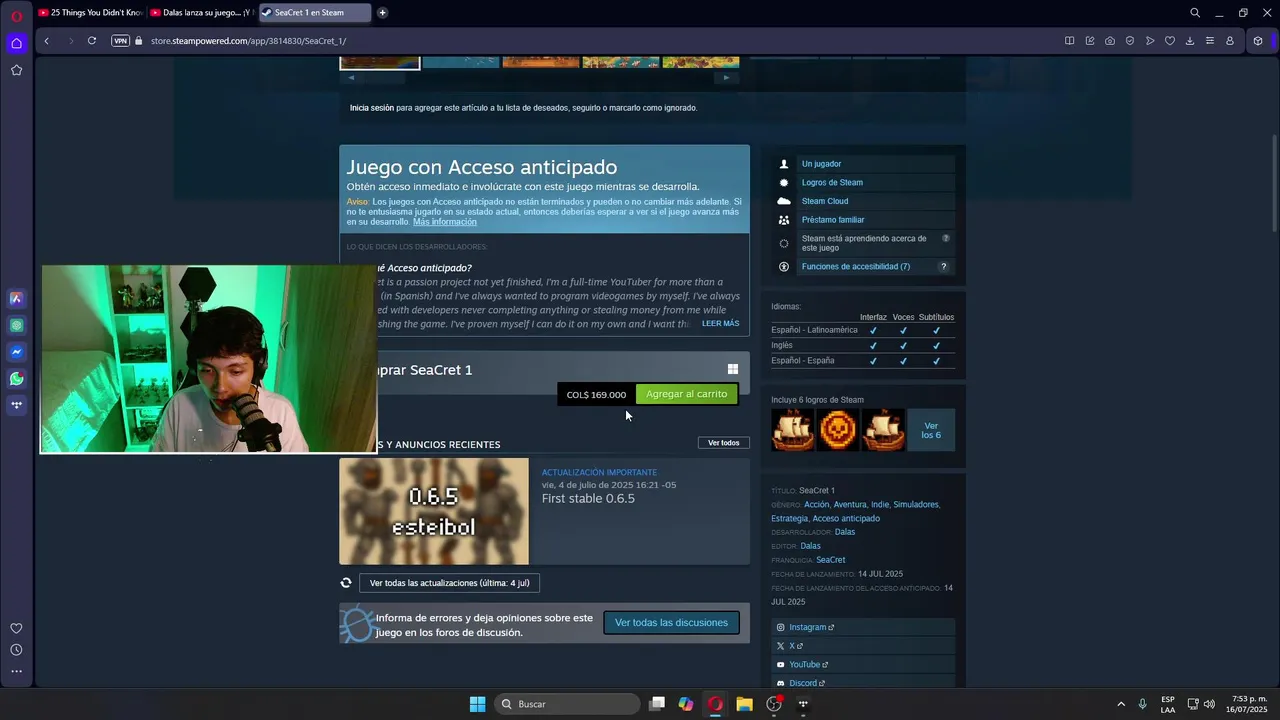The height and width of the screenshot is (720, 1280).
Task: Open WhatsApp in the Opera sidebar
Action: pyautogui.click(x=16, y=379)
